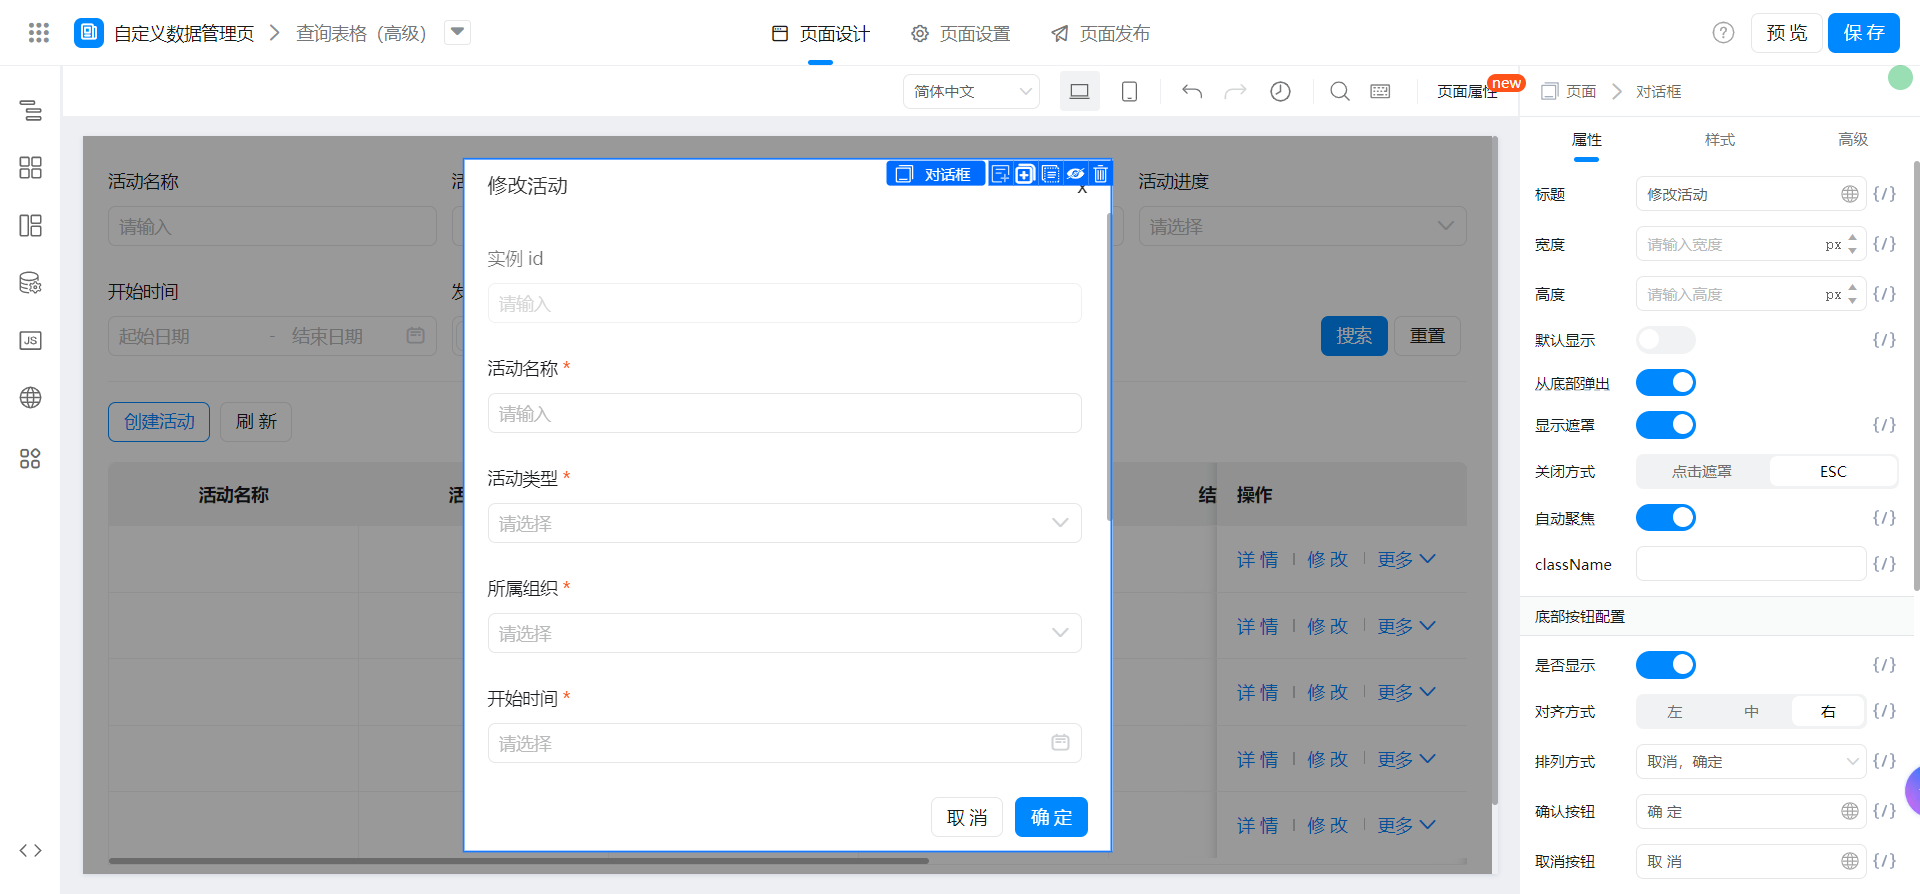Bind variable for className with the {/} icon

[1884, 564]
